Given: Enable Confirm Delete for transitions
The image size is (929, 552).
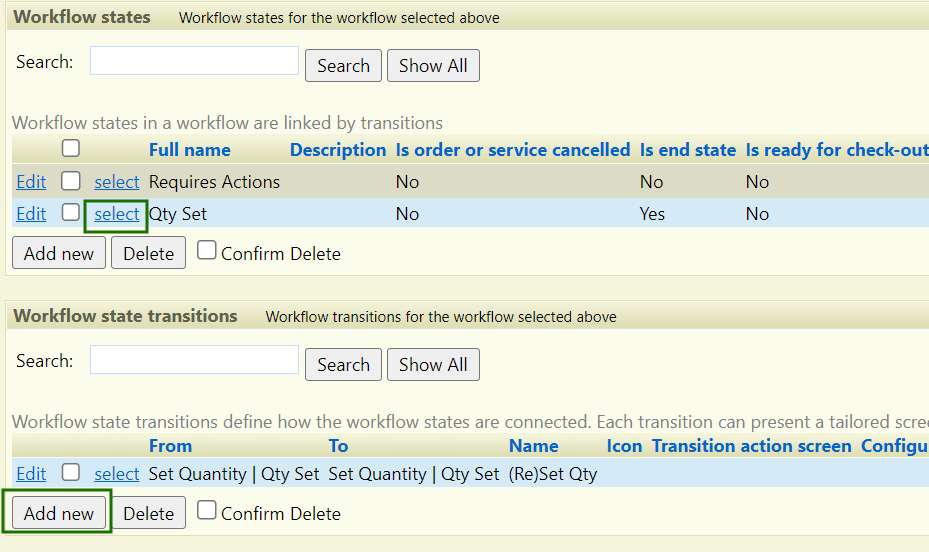Looking at the screenshot, I should pos(206,510).
